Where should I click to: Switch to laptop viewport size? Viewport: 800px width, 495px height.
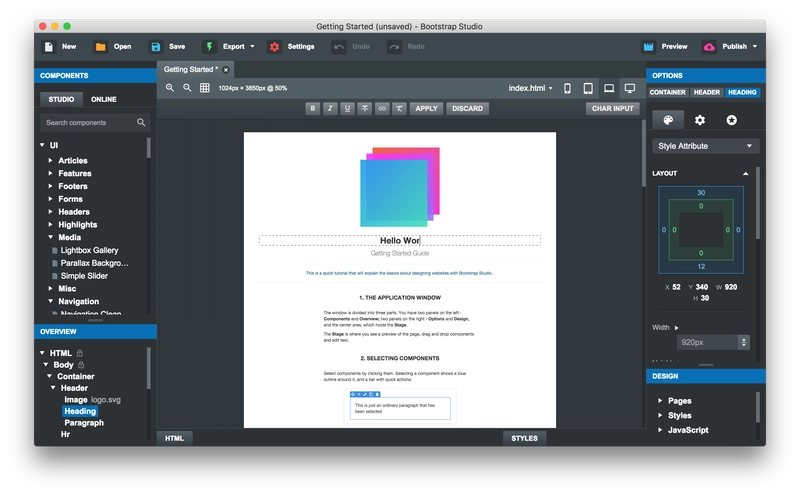pos(609,88)
